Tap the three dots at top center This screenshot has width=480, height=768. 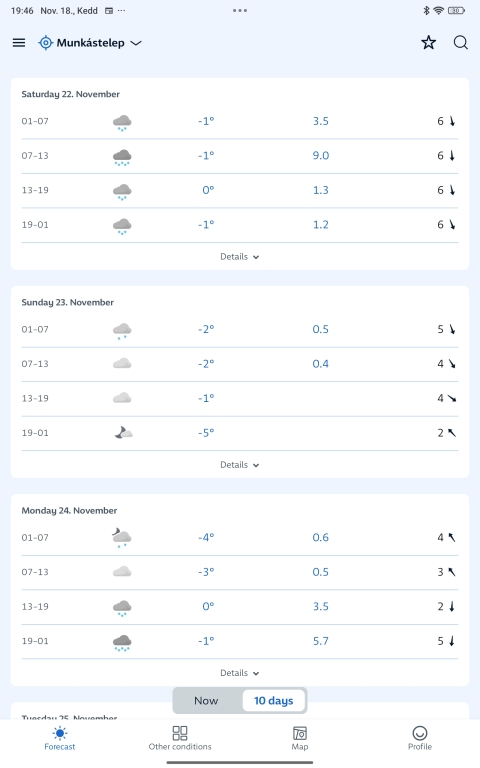pyautogui.click(x=240, y=10)
